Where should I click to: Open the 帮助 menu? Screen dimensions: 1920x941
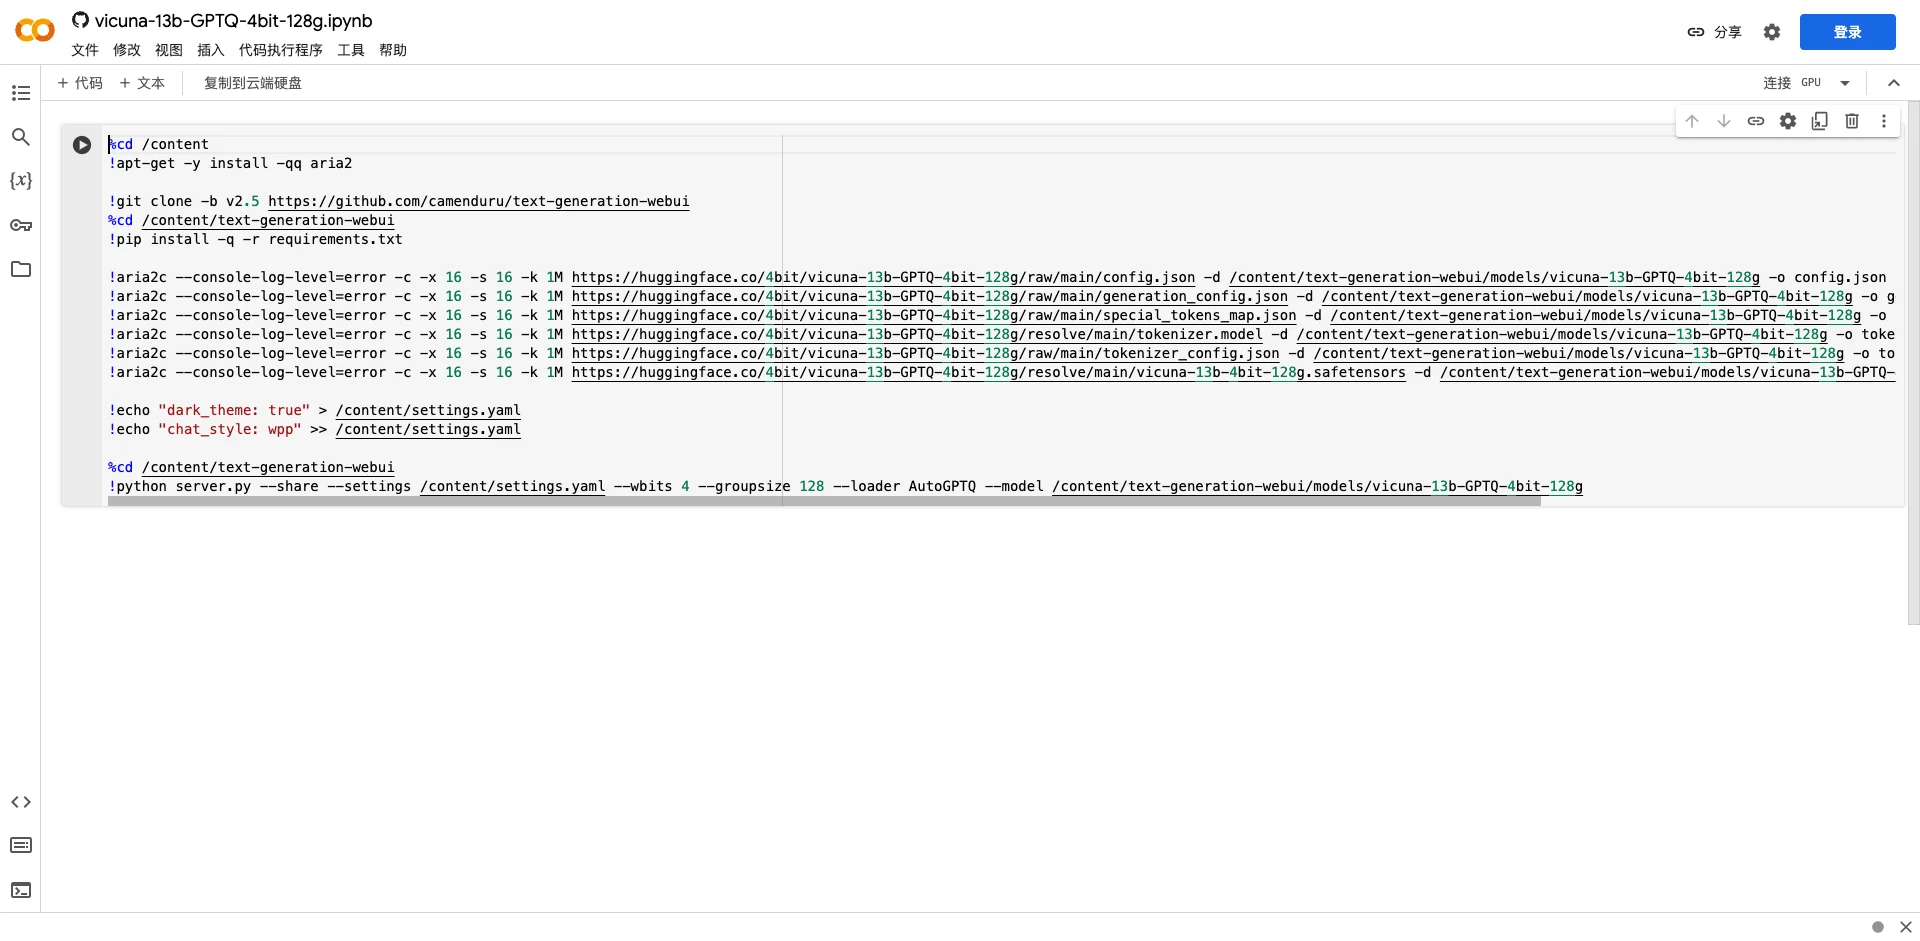(x=393, y=50)
